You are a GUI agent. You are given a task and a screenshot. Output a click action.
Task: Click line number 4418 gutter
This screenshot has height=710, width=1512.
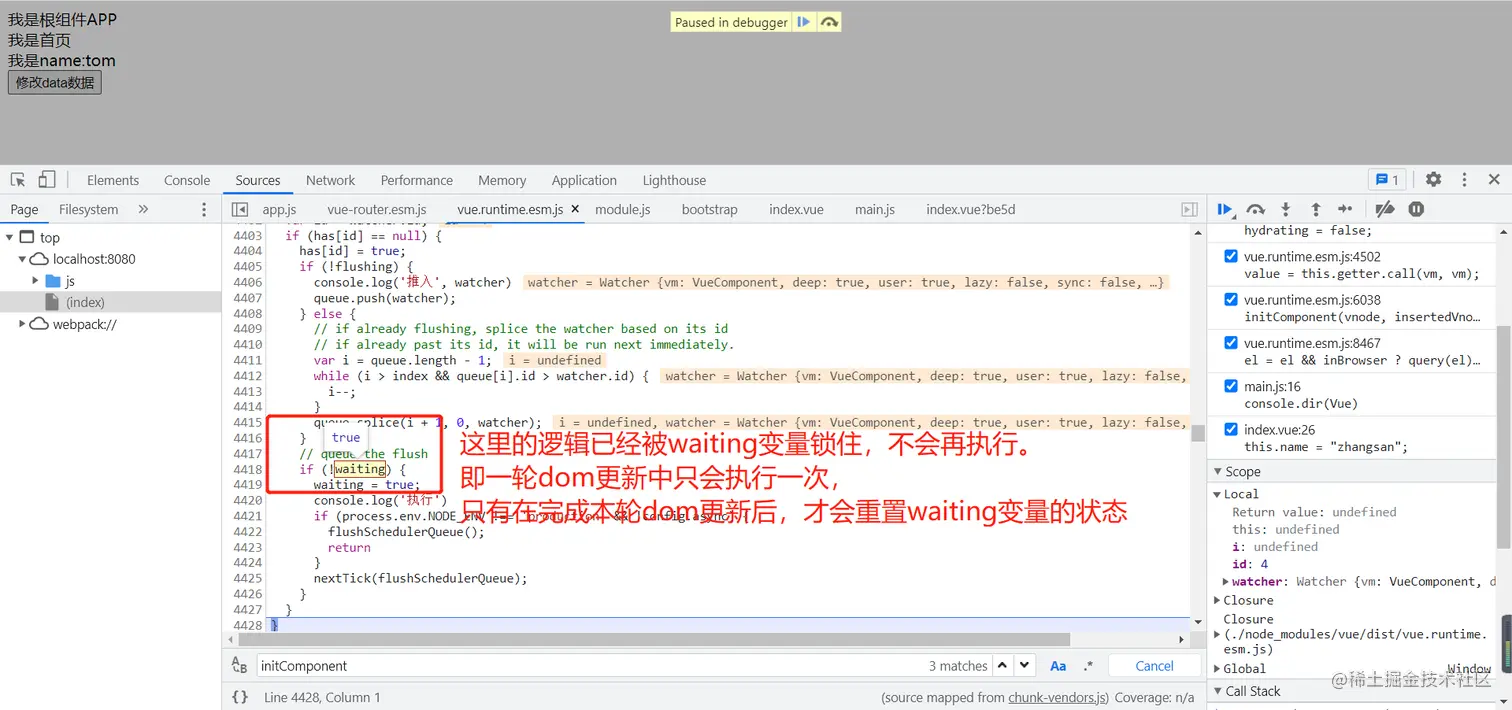point(246,469)
